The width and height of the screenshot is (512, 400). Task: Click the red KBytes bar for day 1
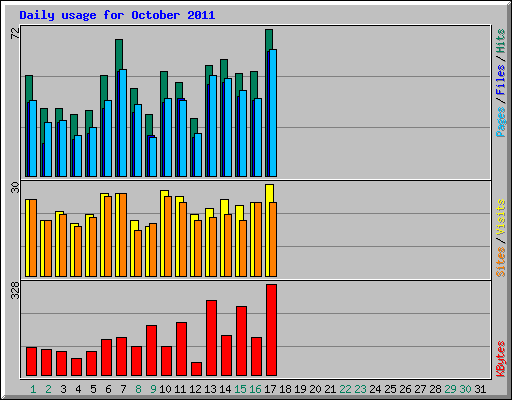point(31,362)
